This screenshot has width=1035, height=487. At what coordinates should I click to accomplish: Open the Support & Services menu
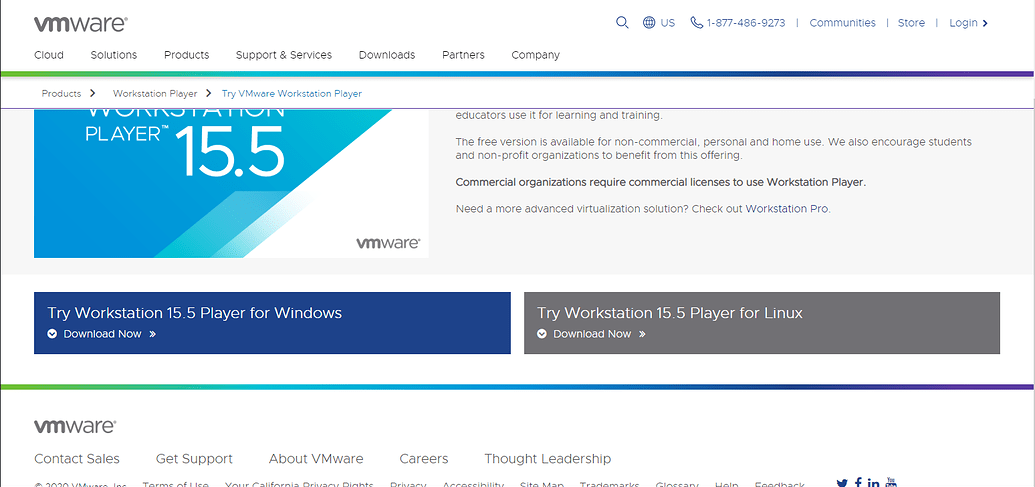(283, 55)
